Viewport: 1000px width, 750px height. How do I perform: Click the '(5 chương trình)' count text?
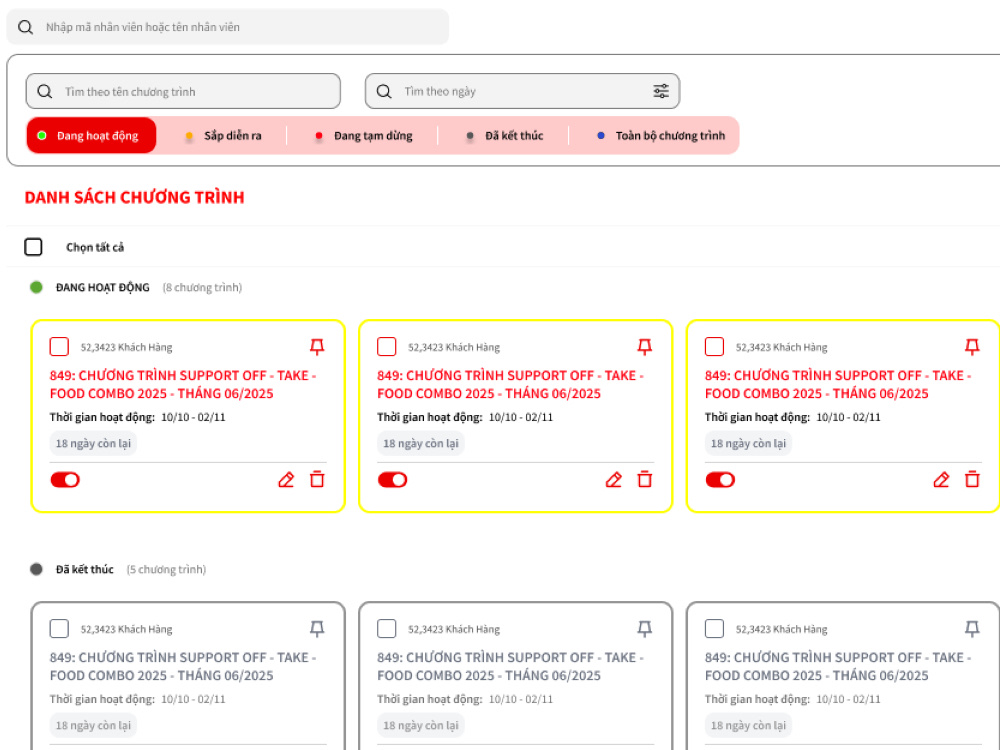[x=166, y=569]
